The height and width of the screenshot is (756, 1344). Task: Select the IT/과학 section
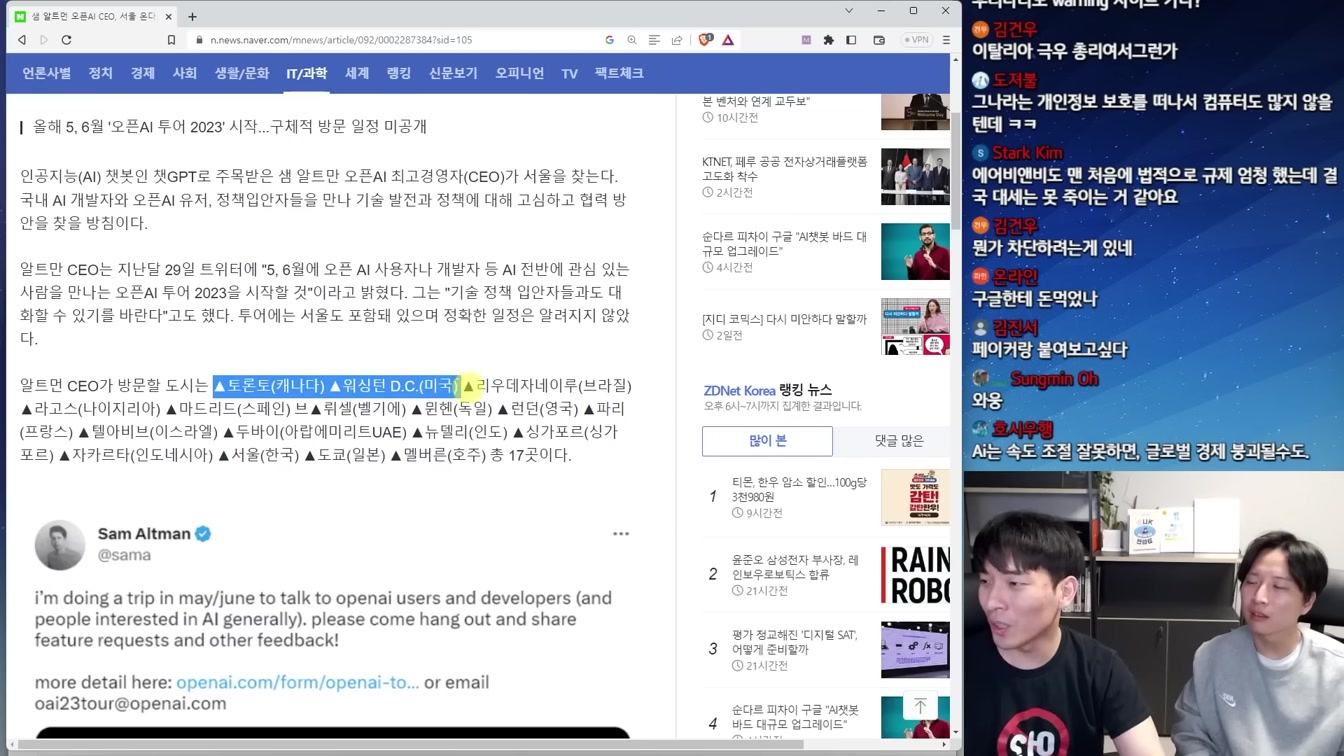coord(306,73)
